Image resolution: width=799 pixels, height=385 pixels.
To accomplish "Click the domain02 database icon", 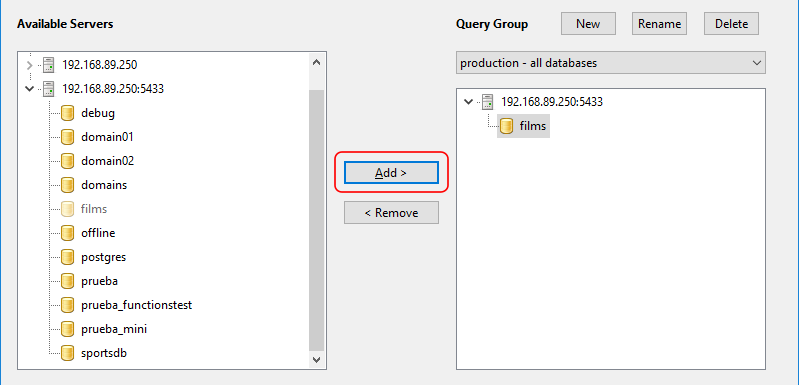I will (68, 161).
